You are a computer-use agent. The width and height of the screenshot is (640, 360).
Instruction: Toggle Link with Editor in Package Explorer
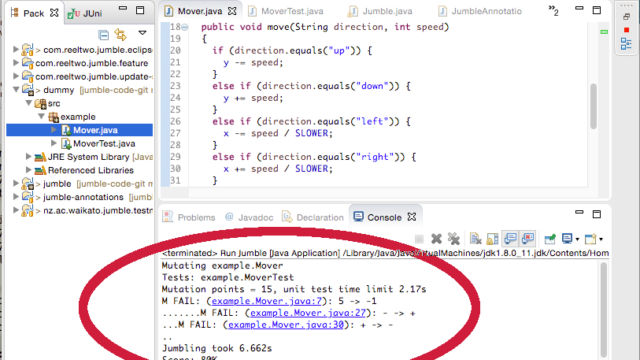coord(120,35)
